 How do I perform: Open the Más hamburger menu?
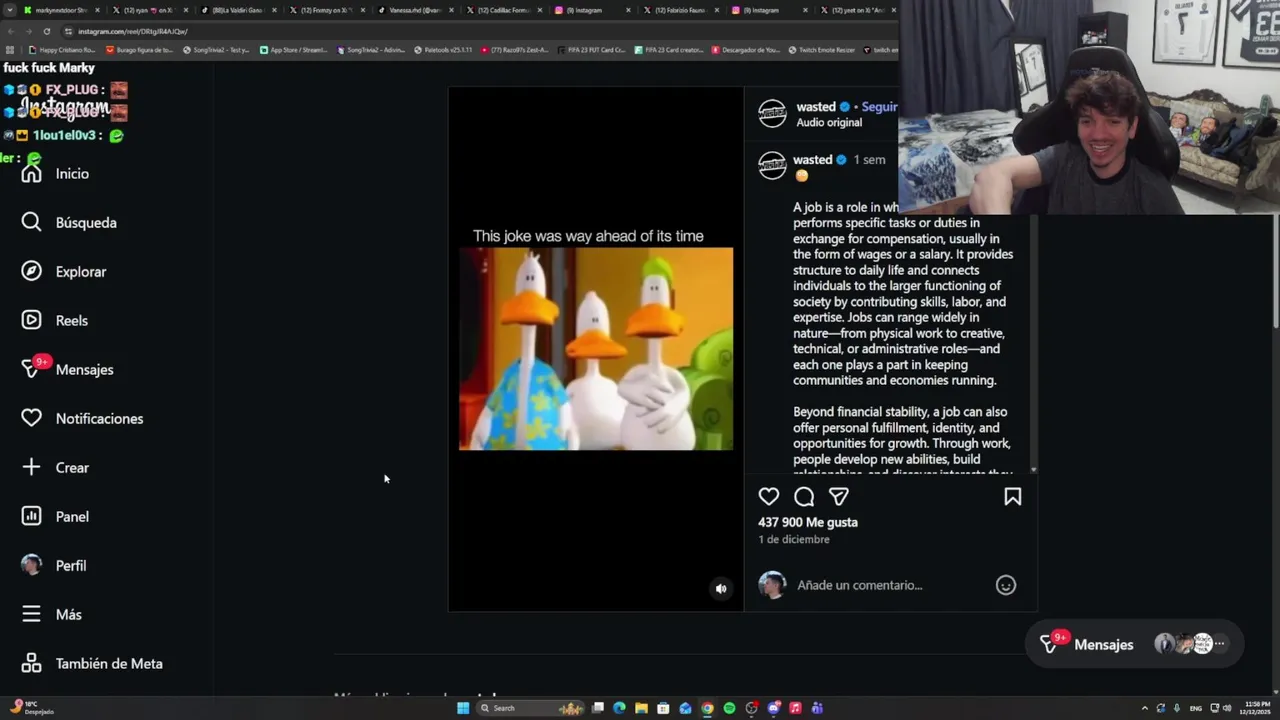[x=32, y=614]
